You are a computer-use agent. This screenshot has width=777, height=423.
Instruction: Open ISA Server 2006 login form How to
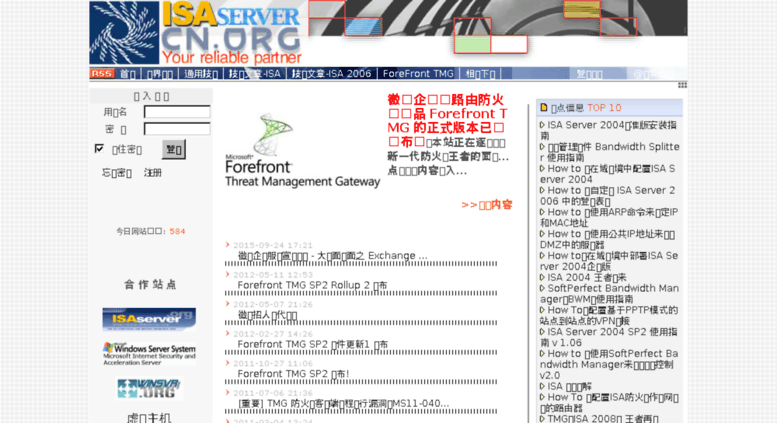pyautogui.click(x=608, y=196)
